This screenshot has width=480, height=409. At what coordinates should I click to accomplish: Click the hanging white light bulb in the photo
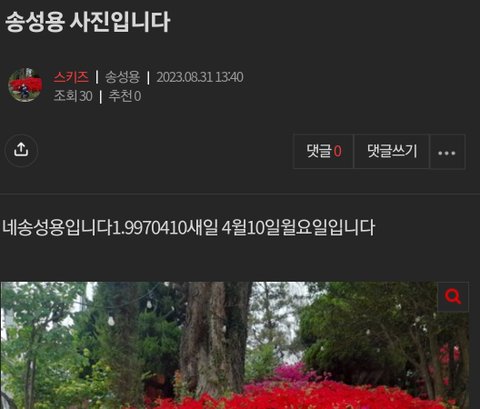point(111,321)
